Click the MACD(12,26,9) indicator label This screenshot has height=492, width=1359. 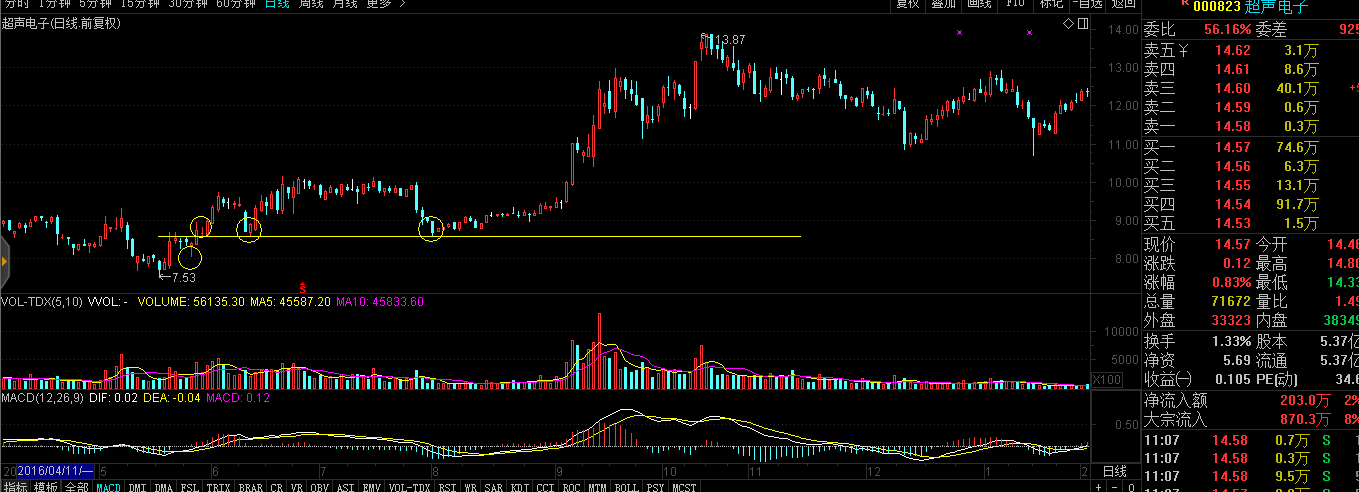tap(40, 398)
